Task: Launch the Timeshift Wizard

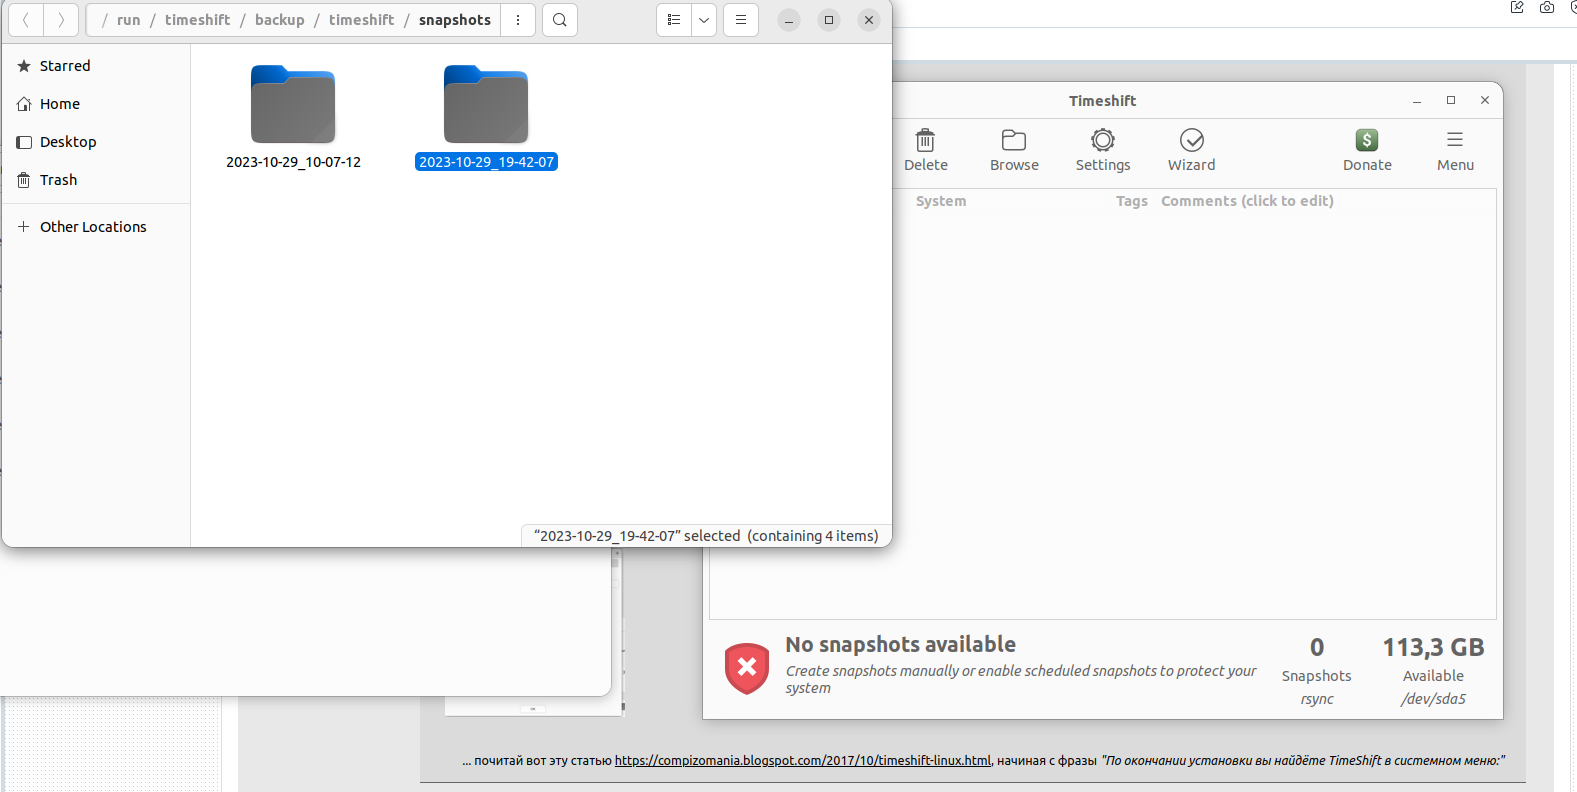Action: [x=1192, y=151]
